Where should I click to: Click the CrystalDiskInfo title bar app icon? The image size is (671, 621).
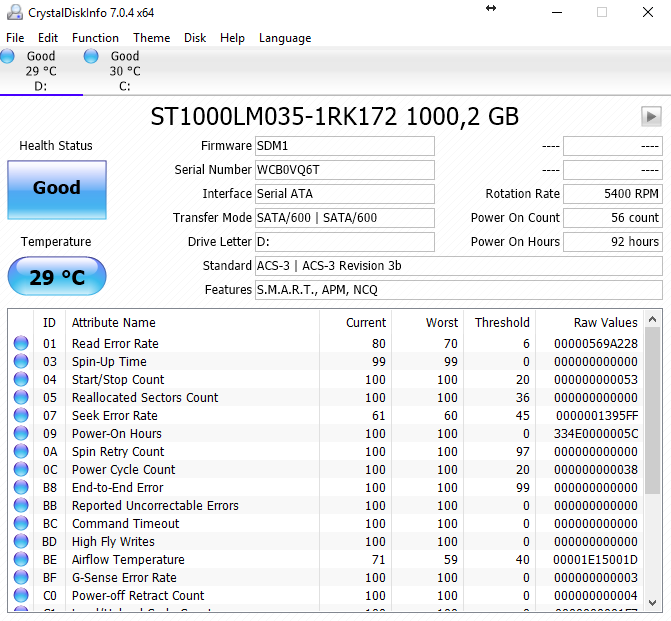(13, 12)
